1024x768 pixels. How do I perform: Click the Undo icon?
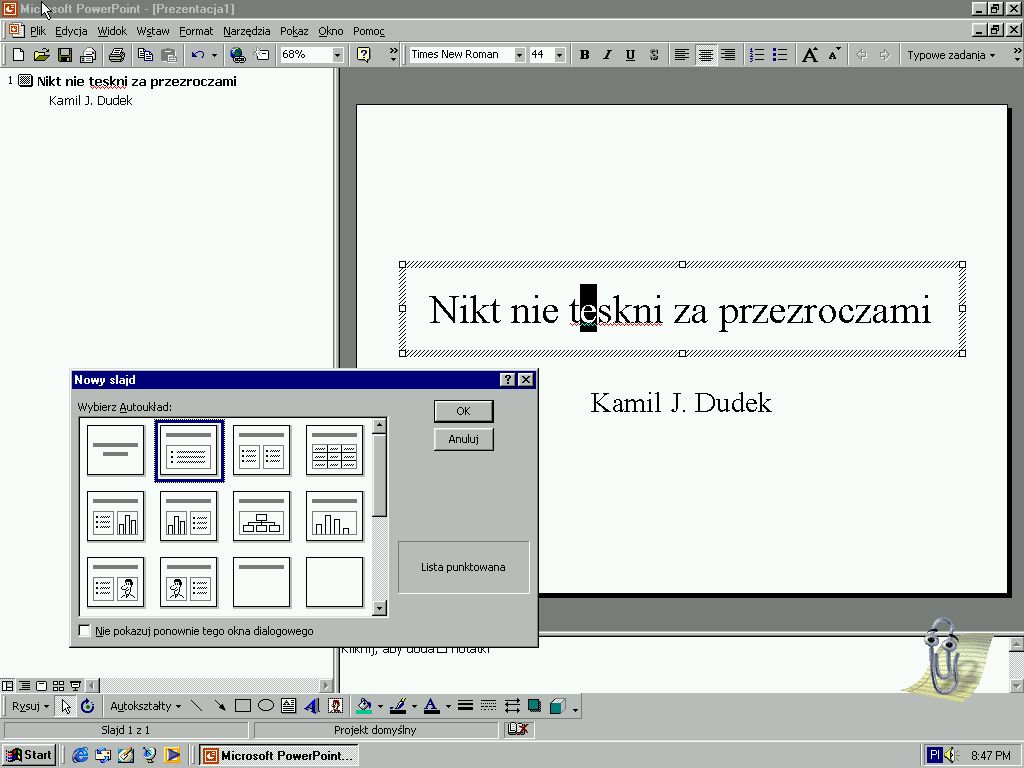[196, 55]
